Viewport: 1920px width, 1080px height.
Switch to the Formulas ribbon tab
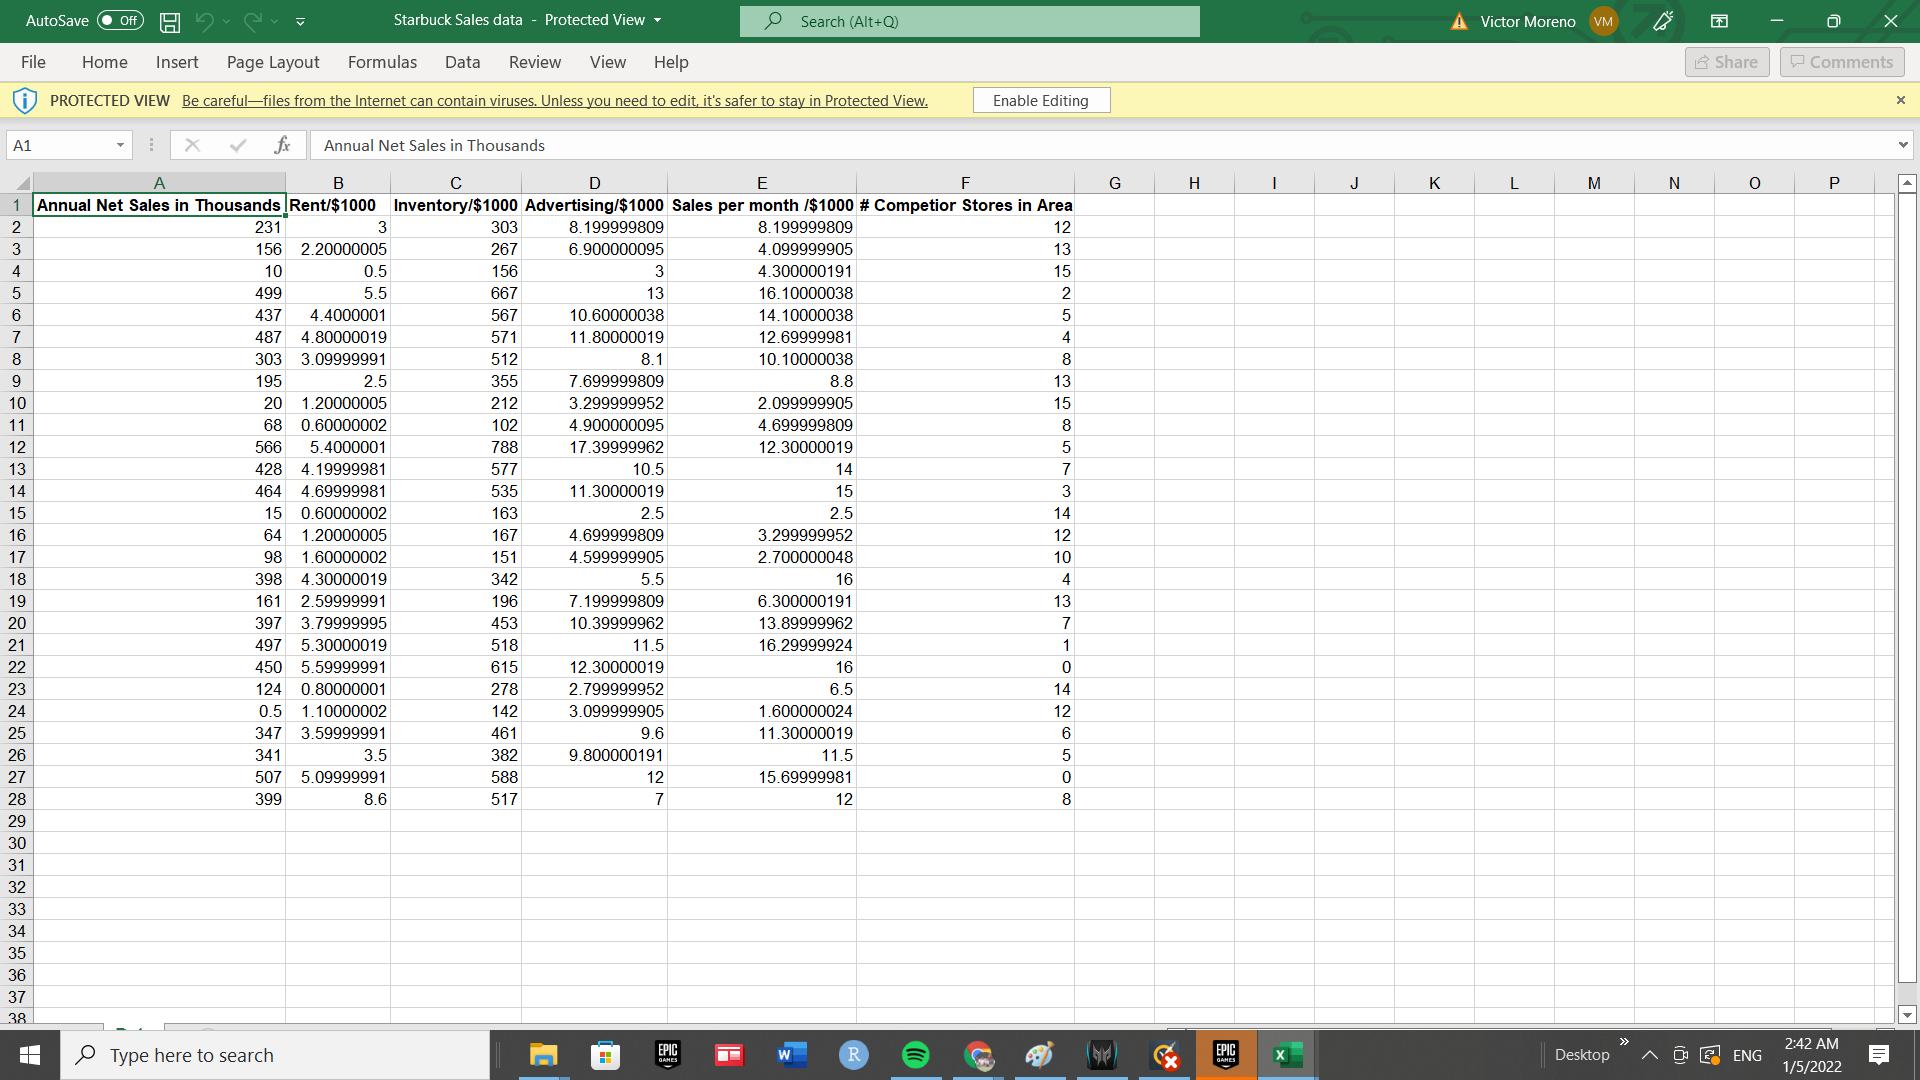(382, 62)
